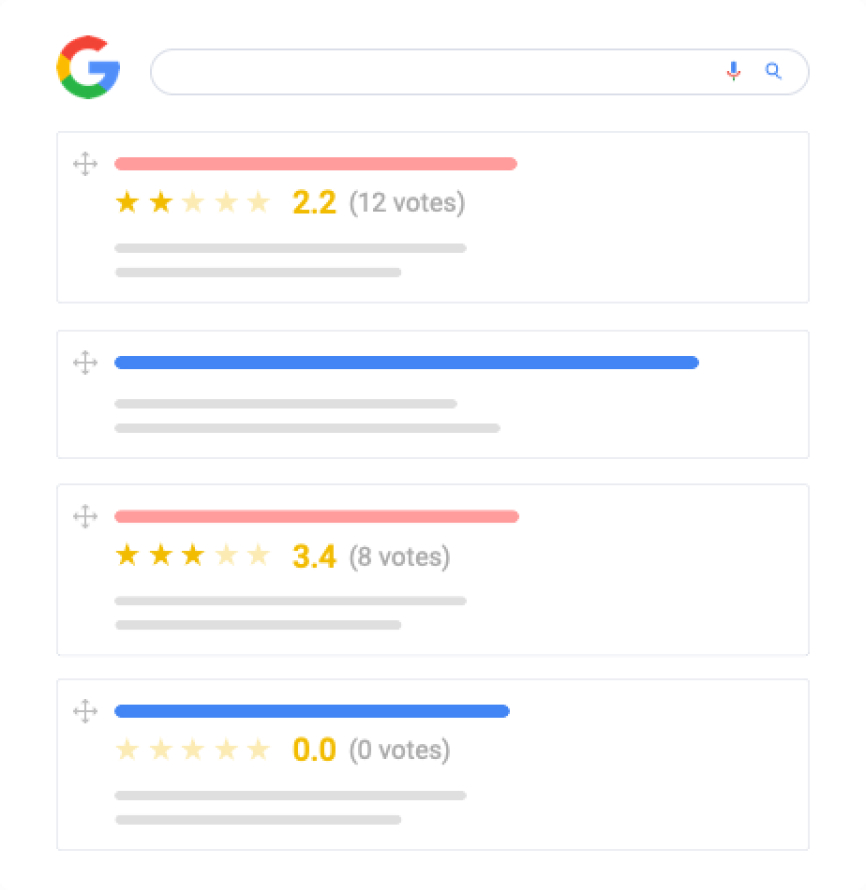Click the move handle on second result
Image resolution: width=866 pixels, height=890 pixels.
pyautogui.click(x=85, y=363)
